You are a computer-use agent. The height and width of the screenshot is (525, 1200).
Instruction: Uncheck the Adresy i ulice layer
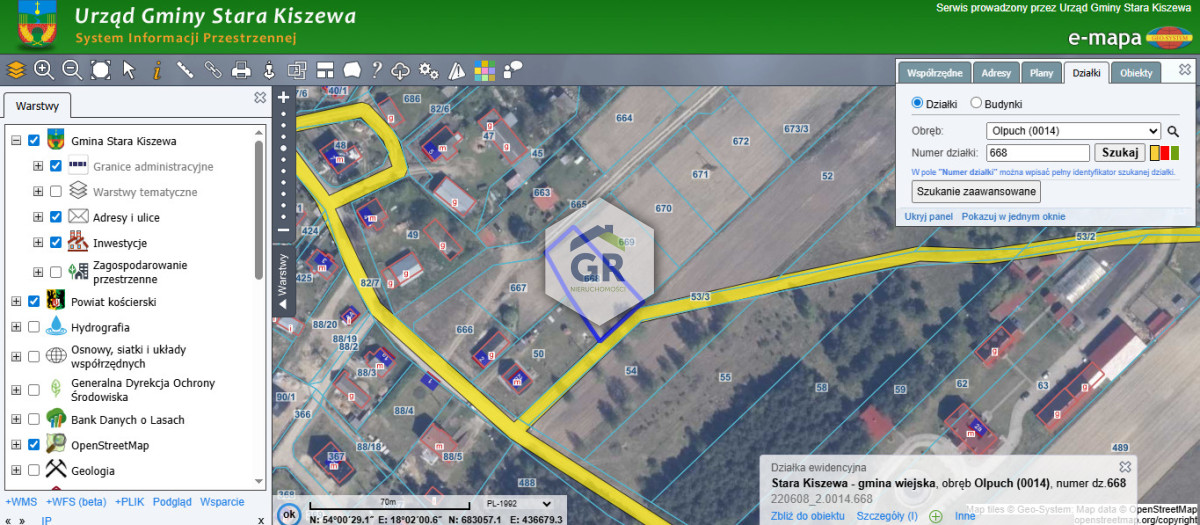pos(56,217)
